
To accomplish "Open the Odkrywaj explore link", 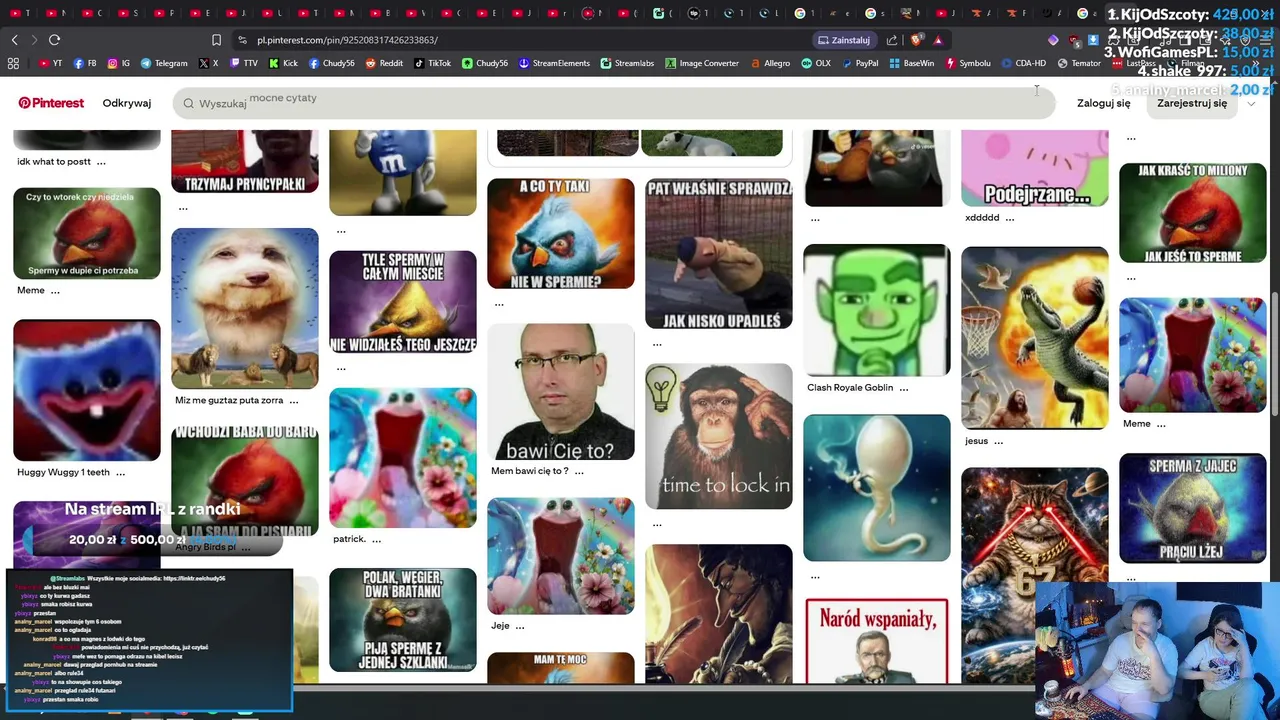I will coord(127,103).
